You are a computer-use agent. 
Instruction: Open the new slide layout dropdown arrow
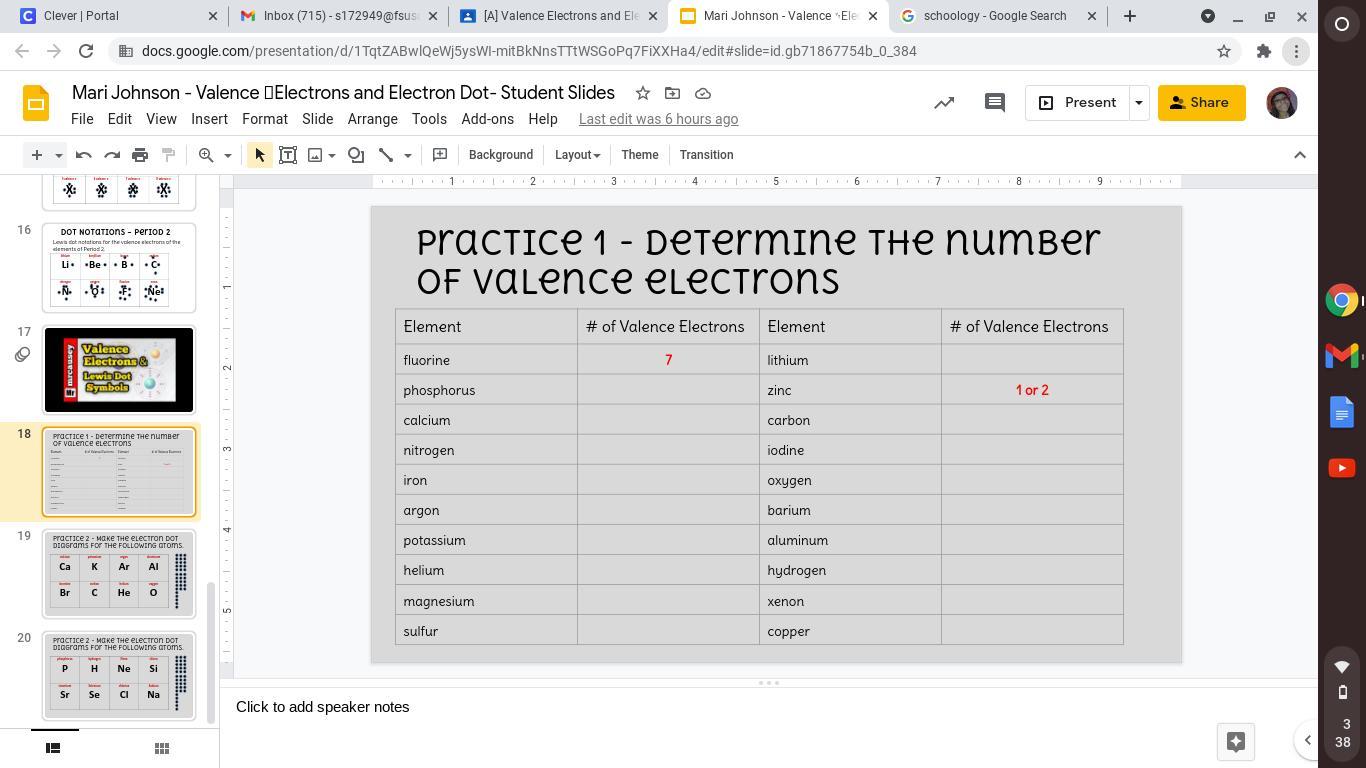pos(58,155)
